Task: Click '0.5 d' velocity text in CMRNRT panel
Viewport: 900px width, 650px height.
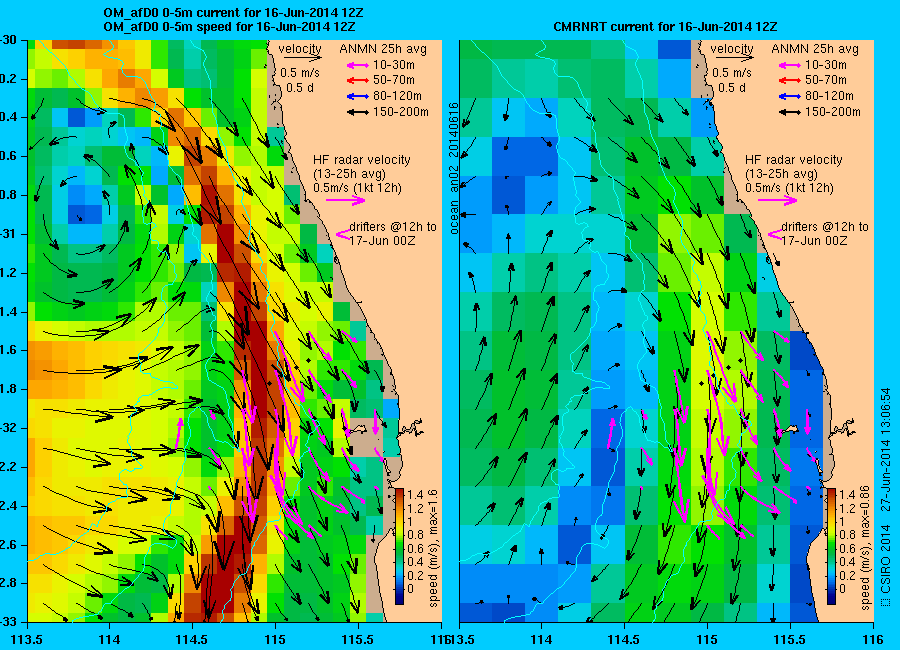Action: pos(732,88)
